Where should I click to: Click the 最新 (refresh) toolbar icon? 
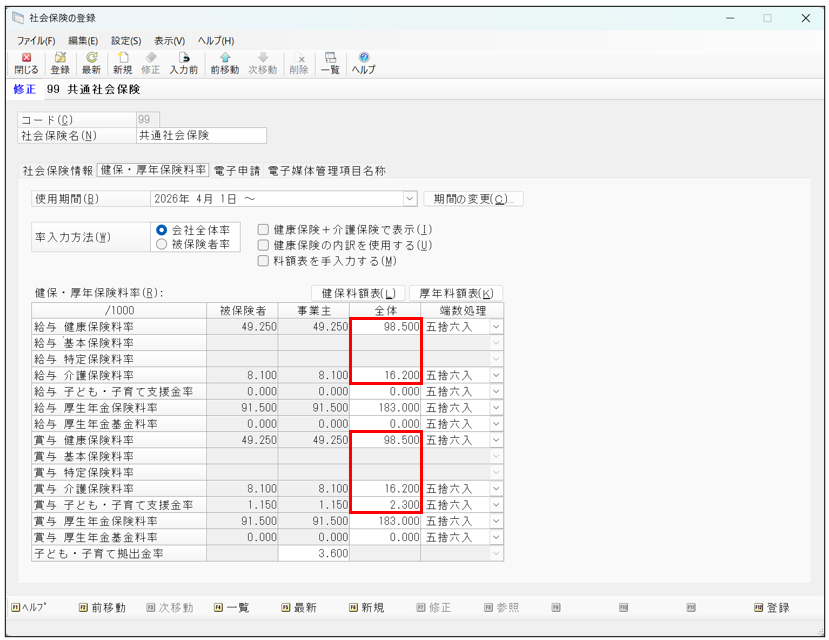91,64
